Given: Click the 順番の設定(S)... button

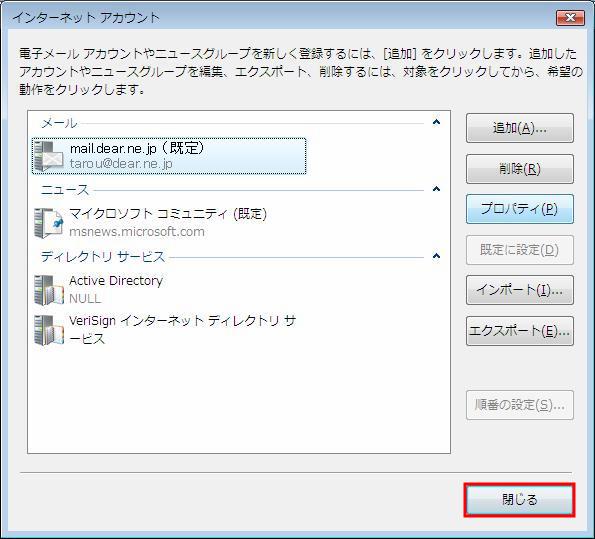Looking at the screenshot, I should click(x=519, y=405).
